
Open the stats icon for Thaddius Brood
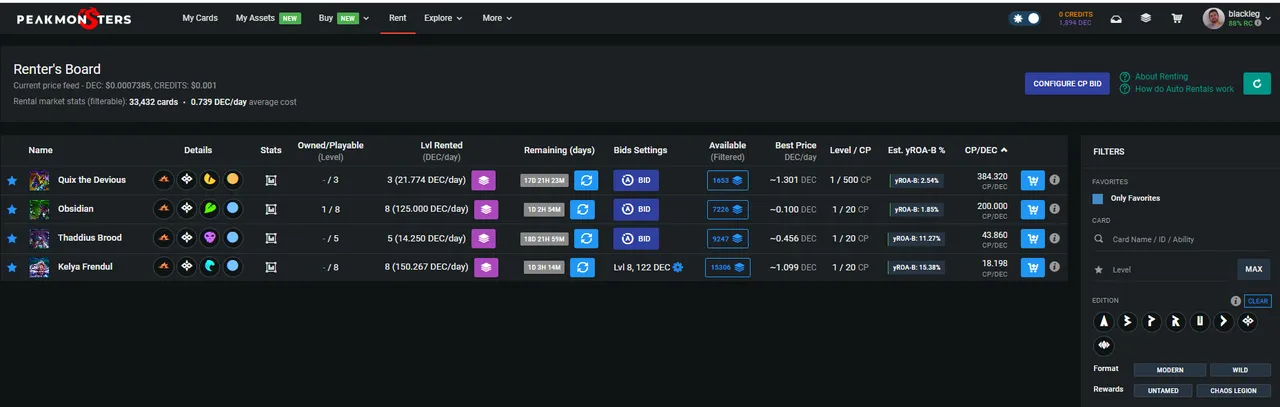coord(271,238)
